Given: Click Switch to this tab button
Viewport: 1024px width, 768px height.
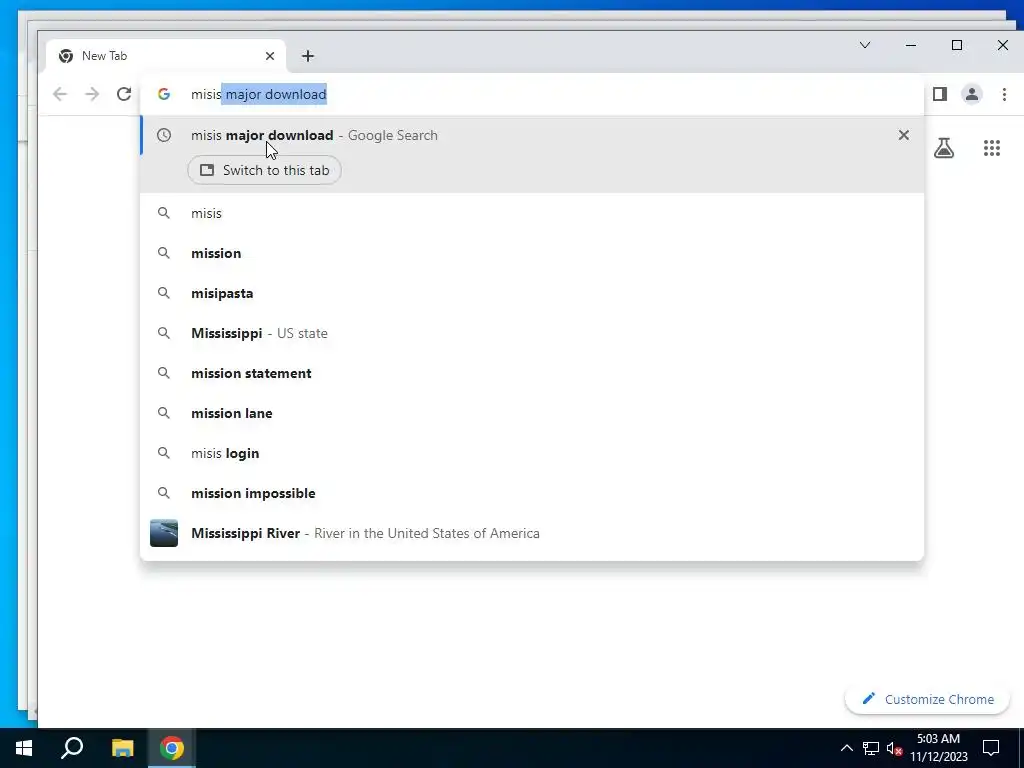Looking at the screenshot, I should (264, 170).
